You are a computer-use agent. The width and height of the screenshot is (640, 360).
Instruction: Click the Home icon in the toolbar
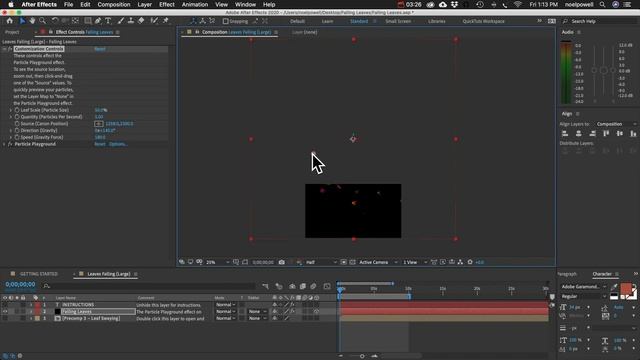click(10, 21)
